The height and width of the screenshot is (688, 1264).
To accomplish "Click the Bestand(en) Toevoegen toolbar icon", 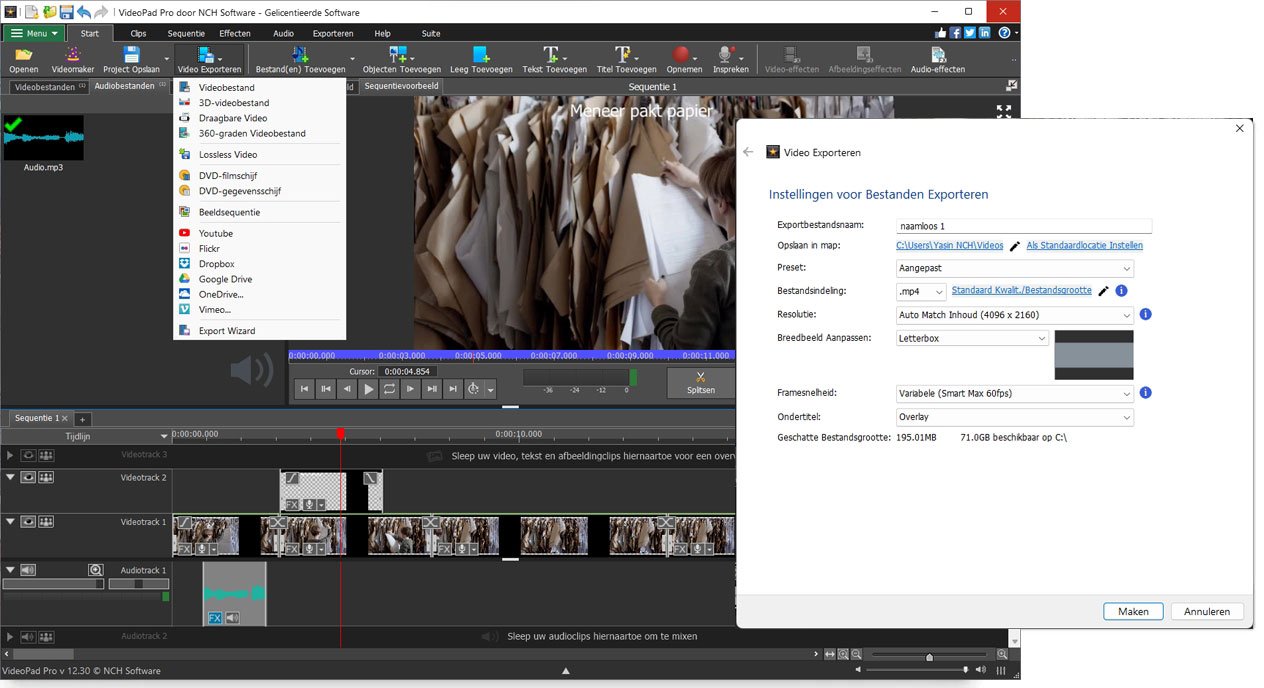I will coord(298,54).
